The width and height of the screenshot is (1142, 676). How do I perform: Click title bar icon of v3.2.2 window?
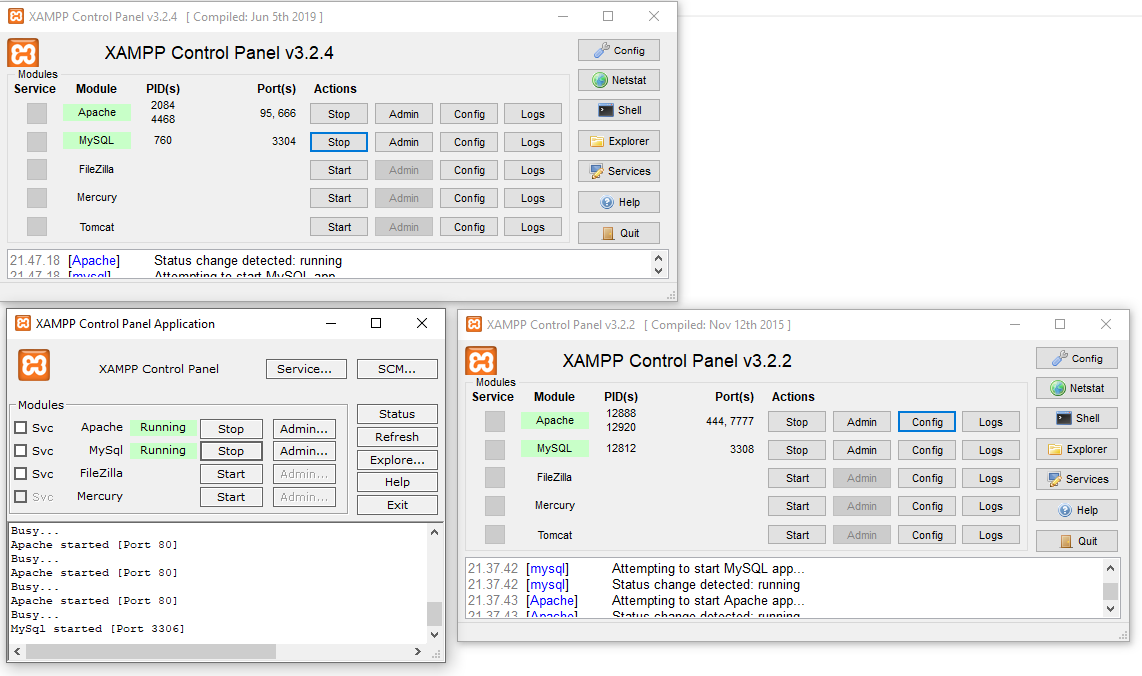[x=474, y=324]
